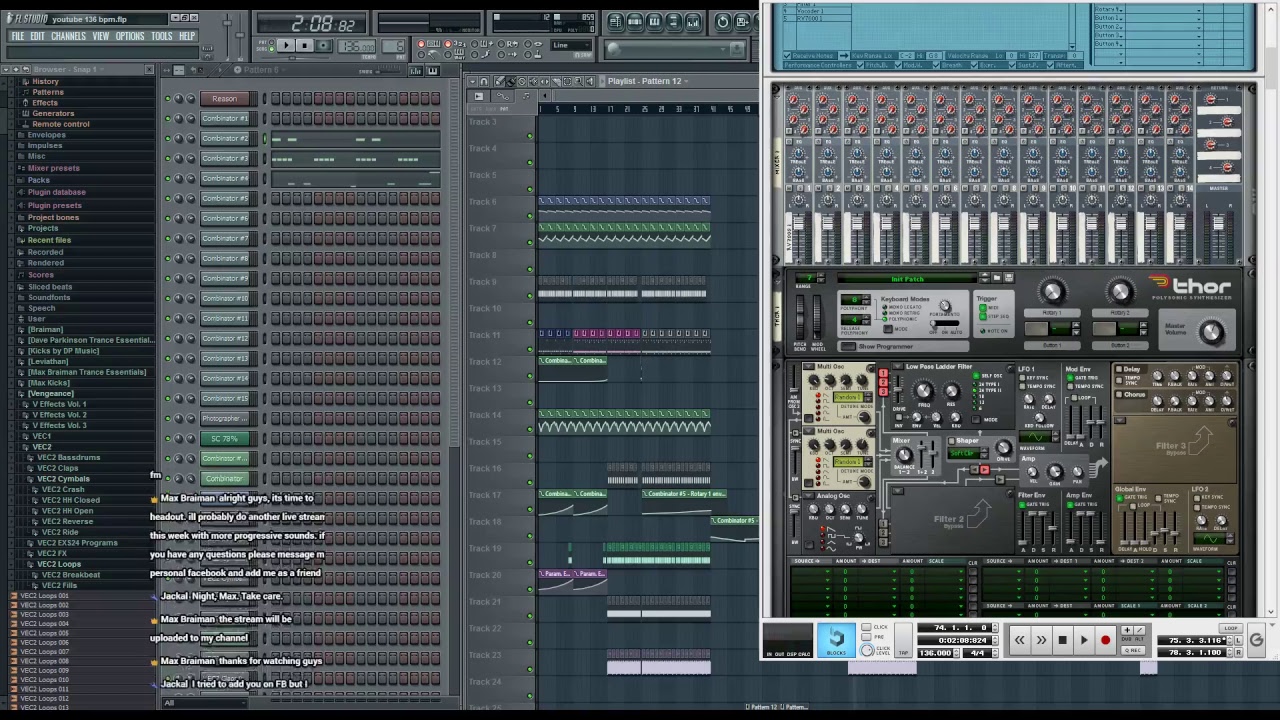Click the FL Studio transport stop button

[x=305, y=45]
